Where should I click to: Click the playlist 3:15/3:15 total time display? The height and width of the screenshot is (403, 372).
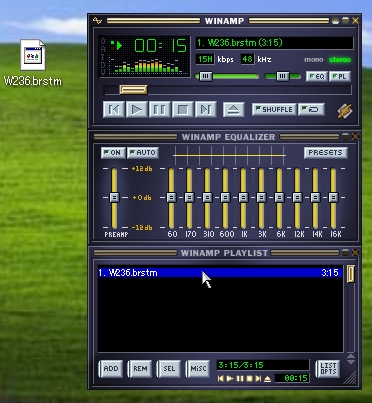click(x=263, y=365)
